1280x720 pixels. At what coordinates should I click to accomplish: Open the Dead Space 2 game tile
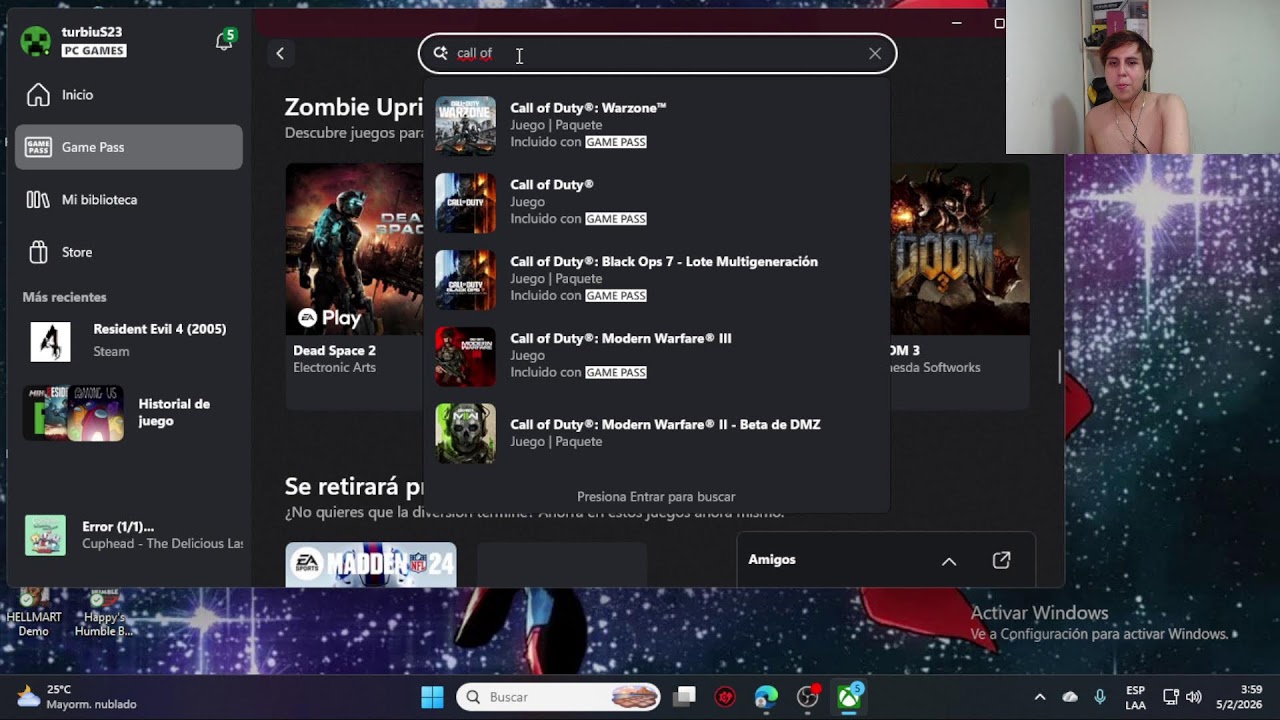click(x=355, y=285)
